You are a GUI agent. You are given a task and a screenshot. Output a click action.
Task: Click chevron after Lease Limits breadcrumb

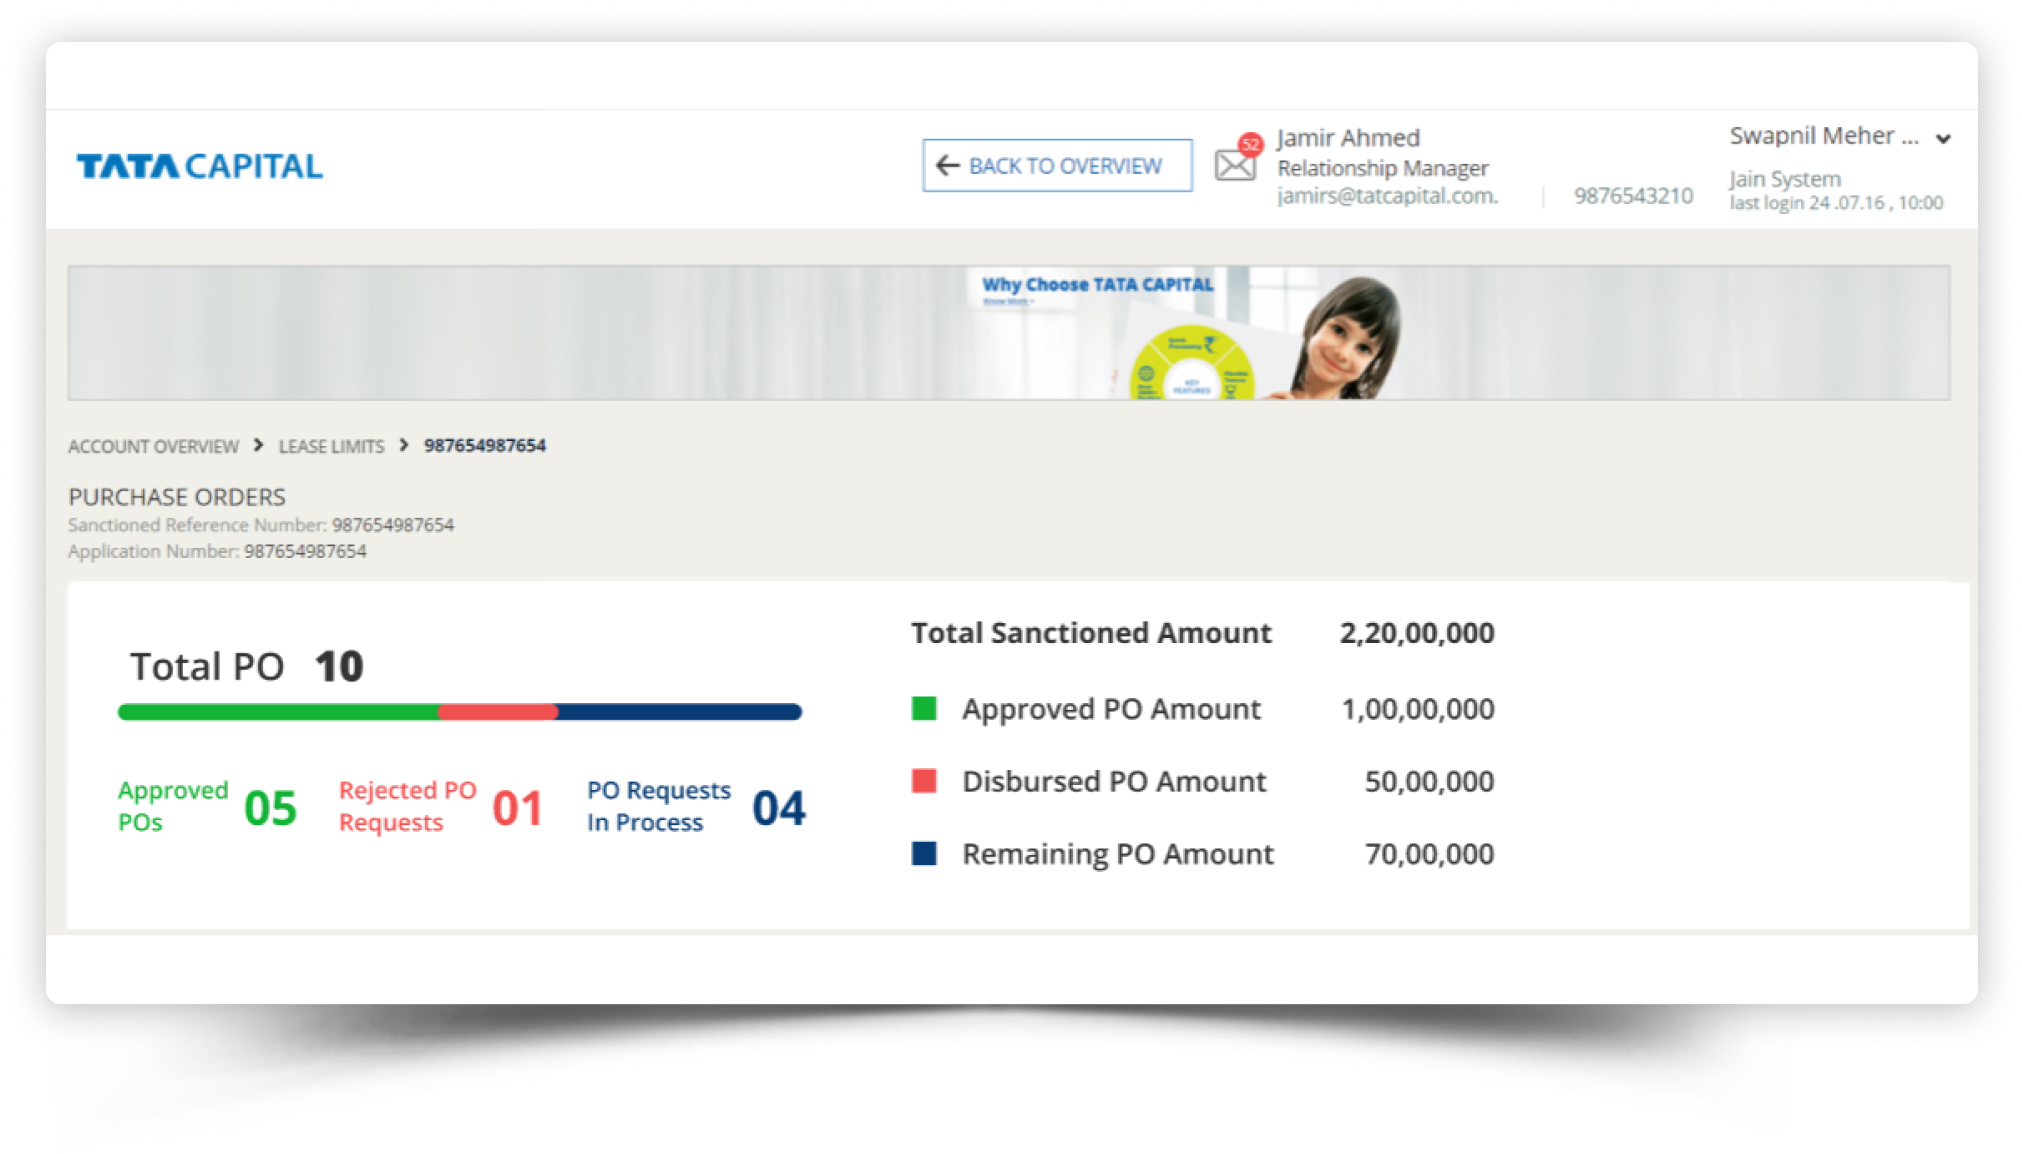(x=404, y=445)
